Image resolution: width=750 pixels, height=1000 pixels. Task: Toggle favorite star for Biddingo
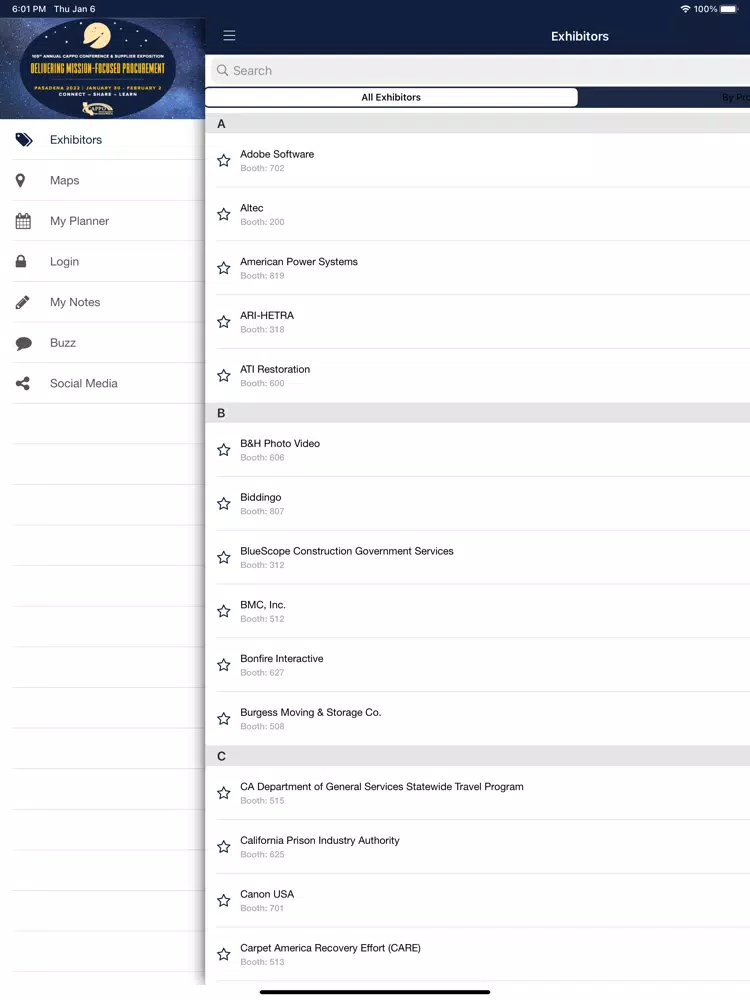click(x=223, y=504)
